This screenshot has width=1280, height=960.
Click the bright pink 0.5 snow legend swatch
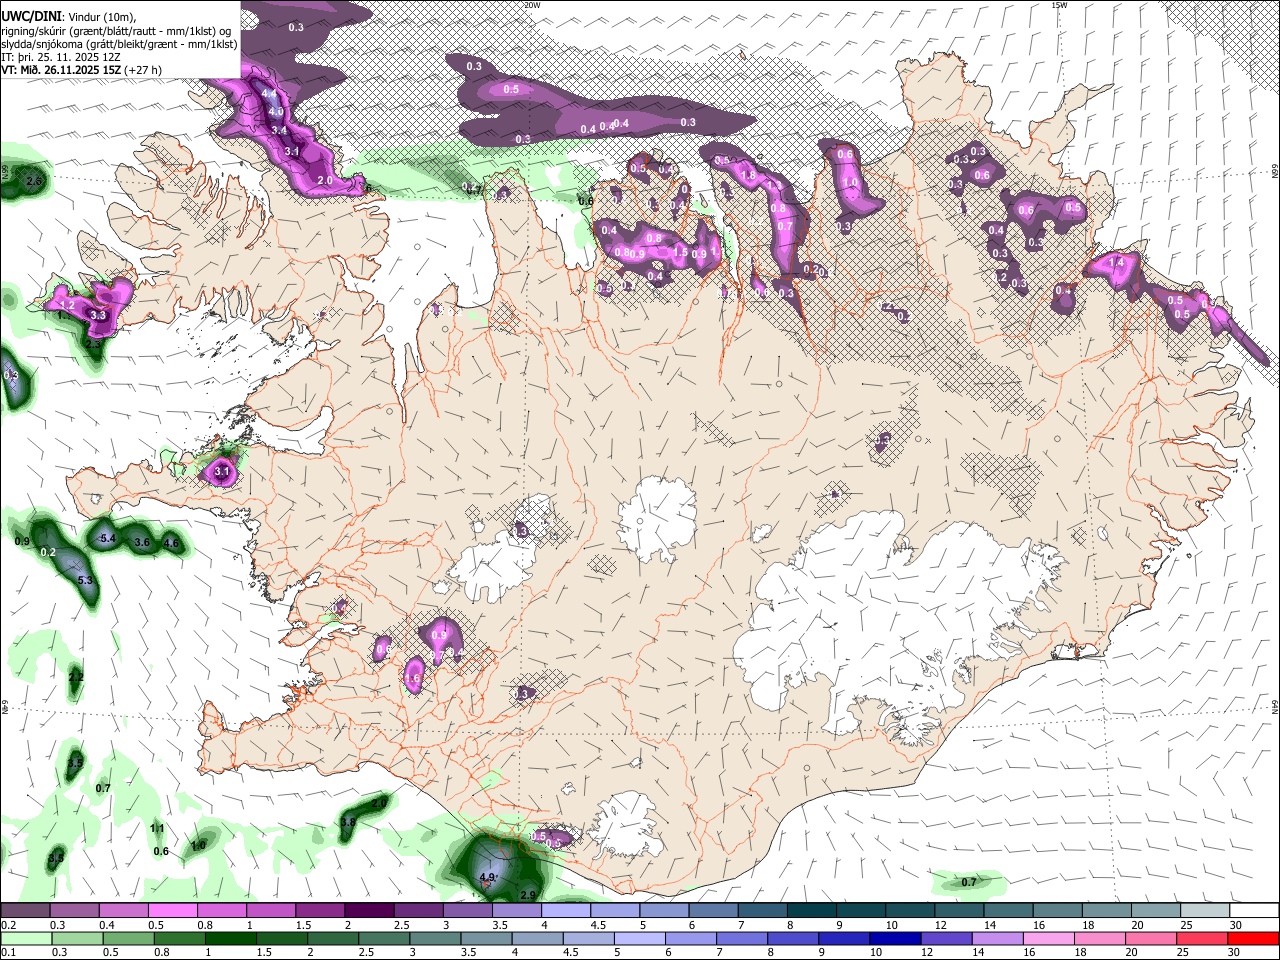(172, 910)
